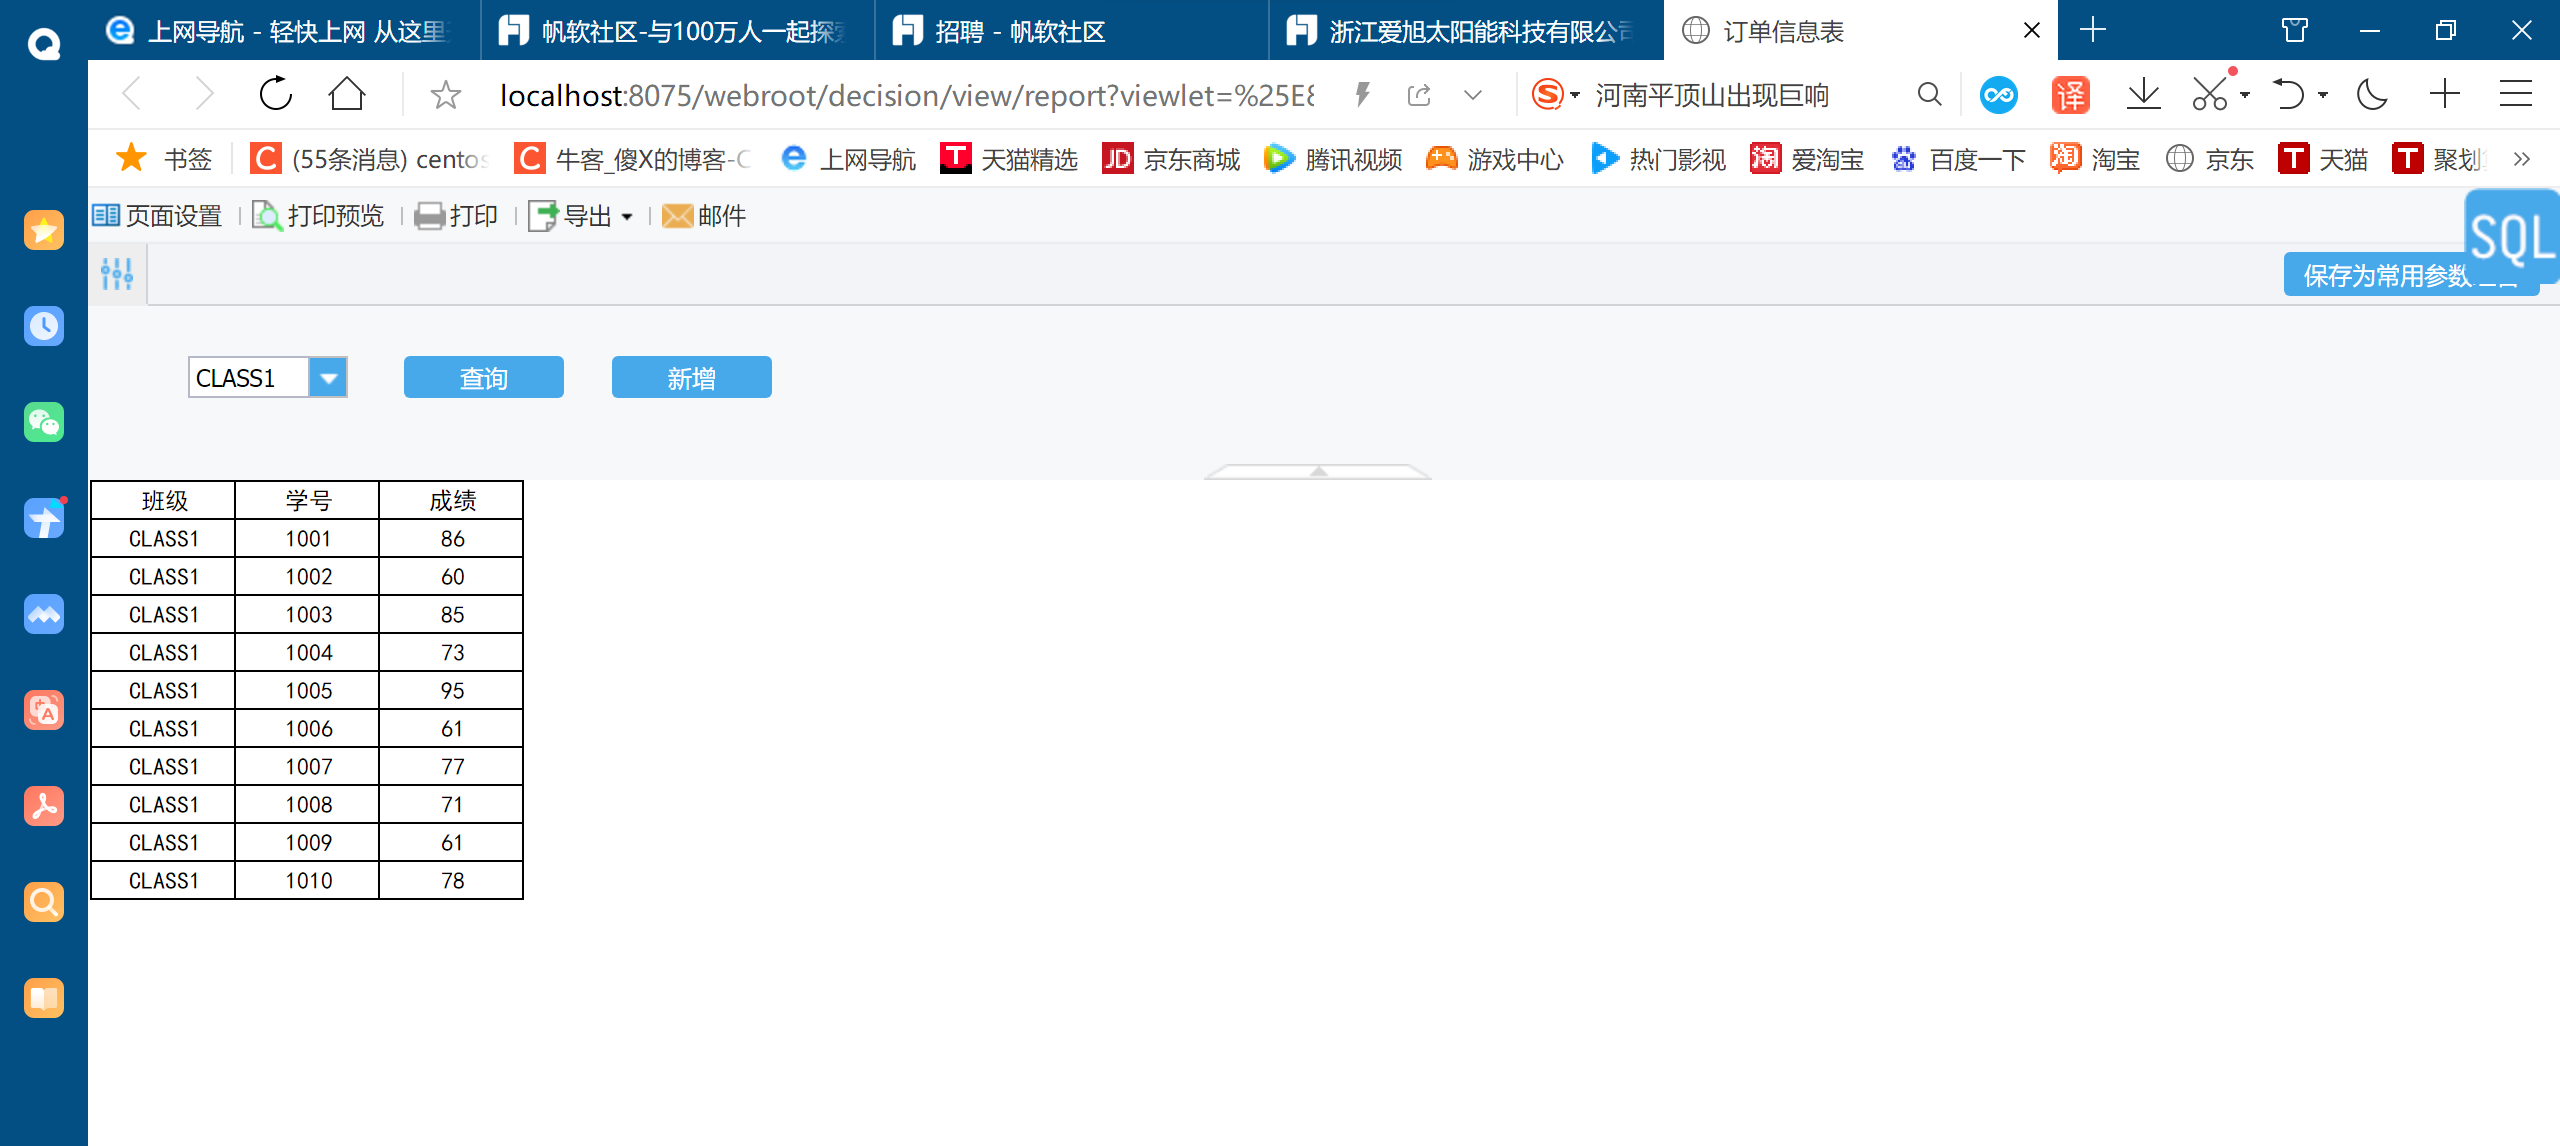Open the translate extension icon

2070,95
